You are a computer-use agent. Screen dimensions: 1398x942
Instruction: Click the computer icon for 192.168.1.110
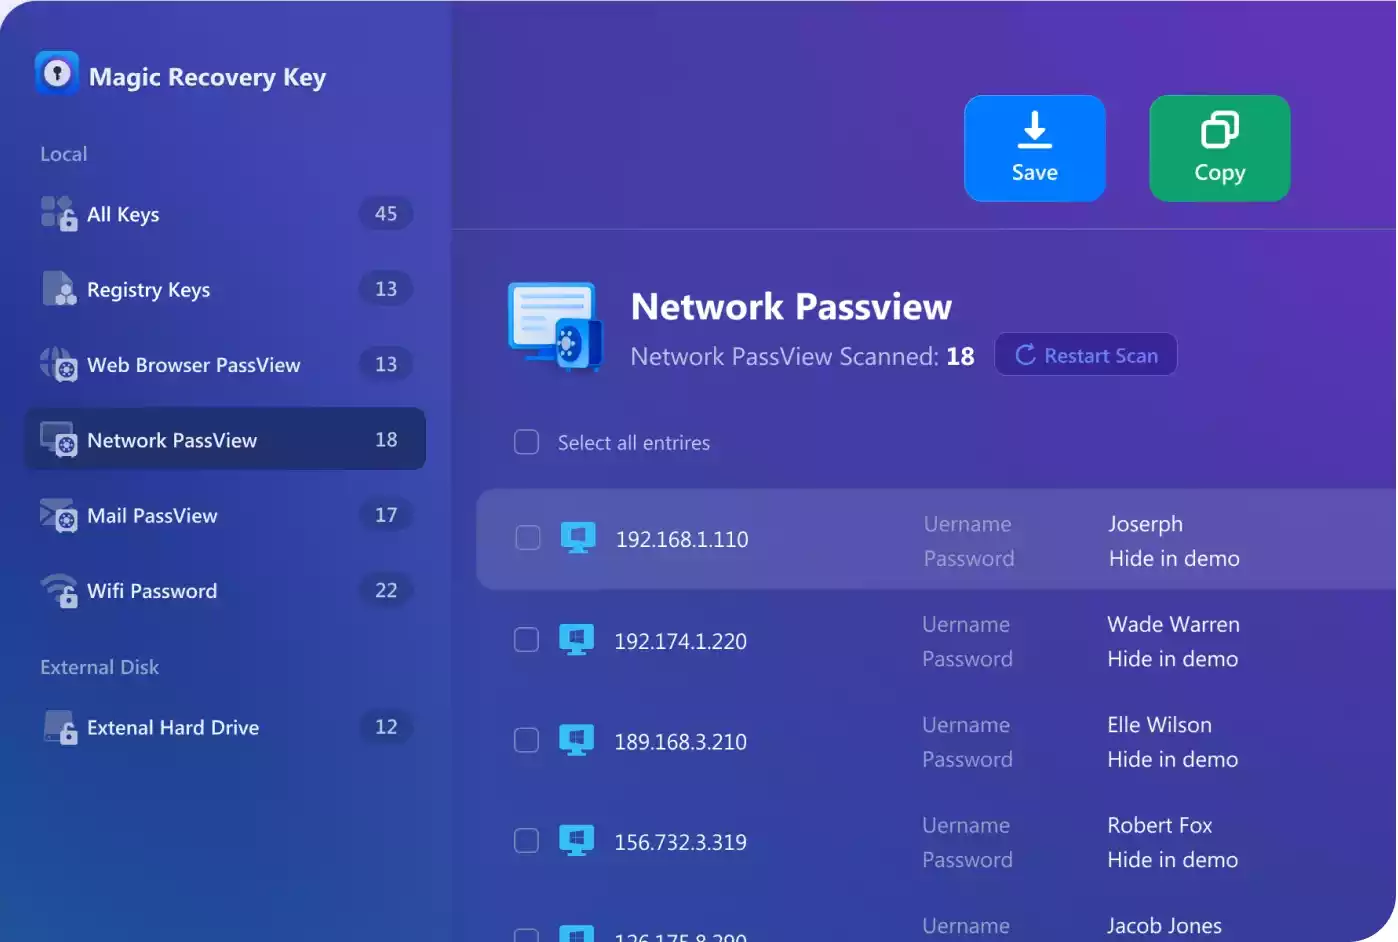[578, 538]
